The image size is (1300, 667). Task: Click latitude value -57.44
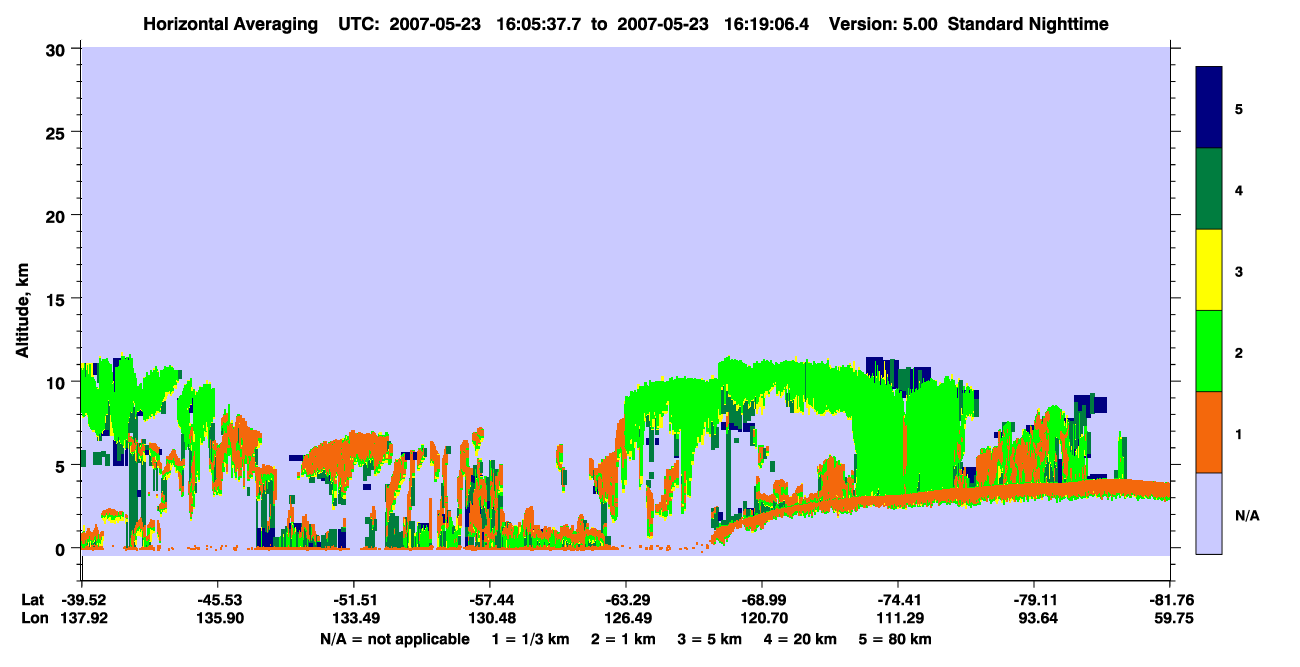(489, 600)
